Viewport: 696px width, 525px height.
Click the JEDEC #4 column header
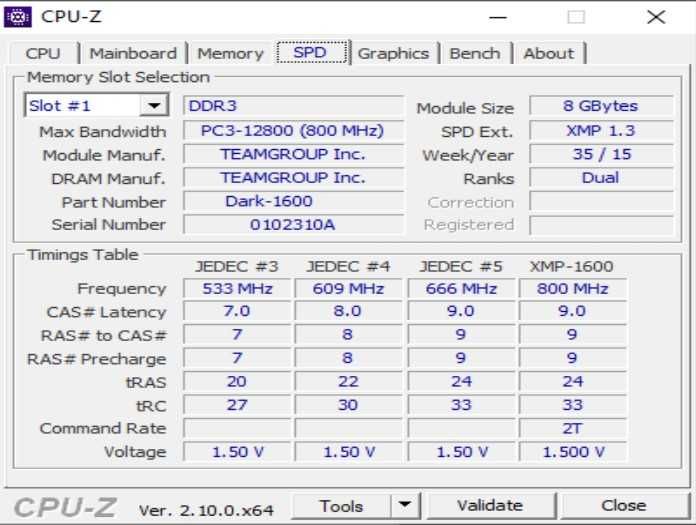[348, 266]
